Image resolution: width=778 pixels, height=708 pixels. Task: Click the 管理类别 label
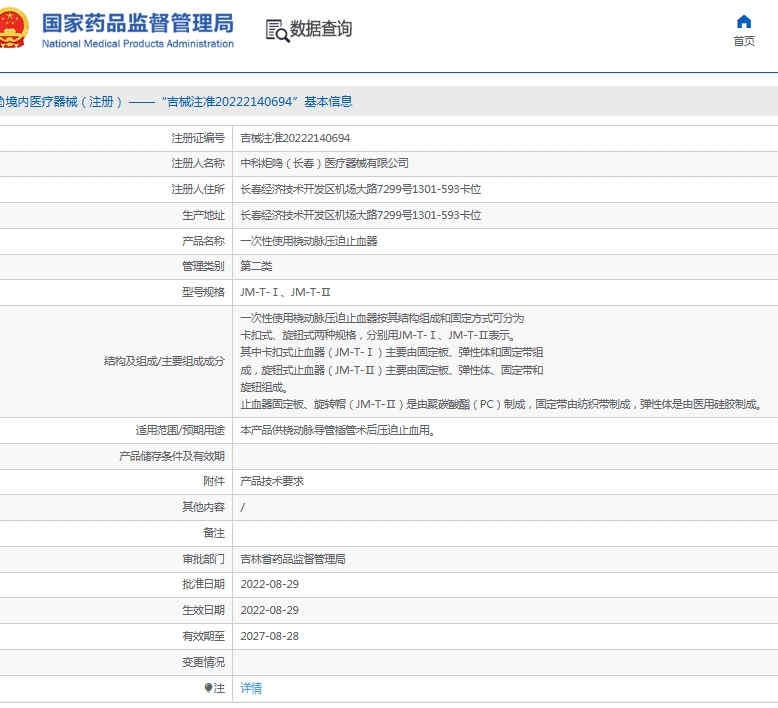pyautogui.click(x=203, y=266)
